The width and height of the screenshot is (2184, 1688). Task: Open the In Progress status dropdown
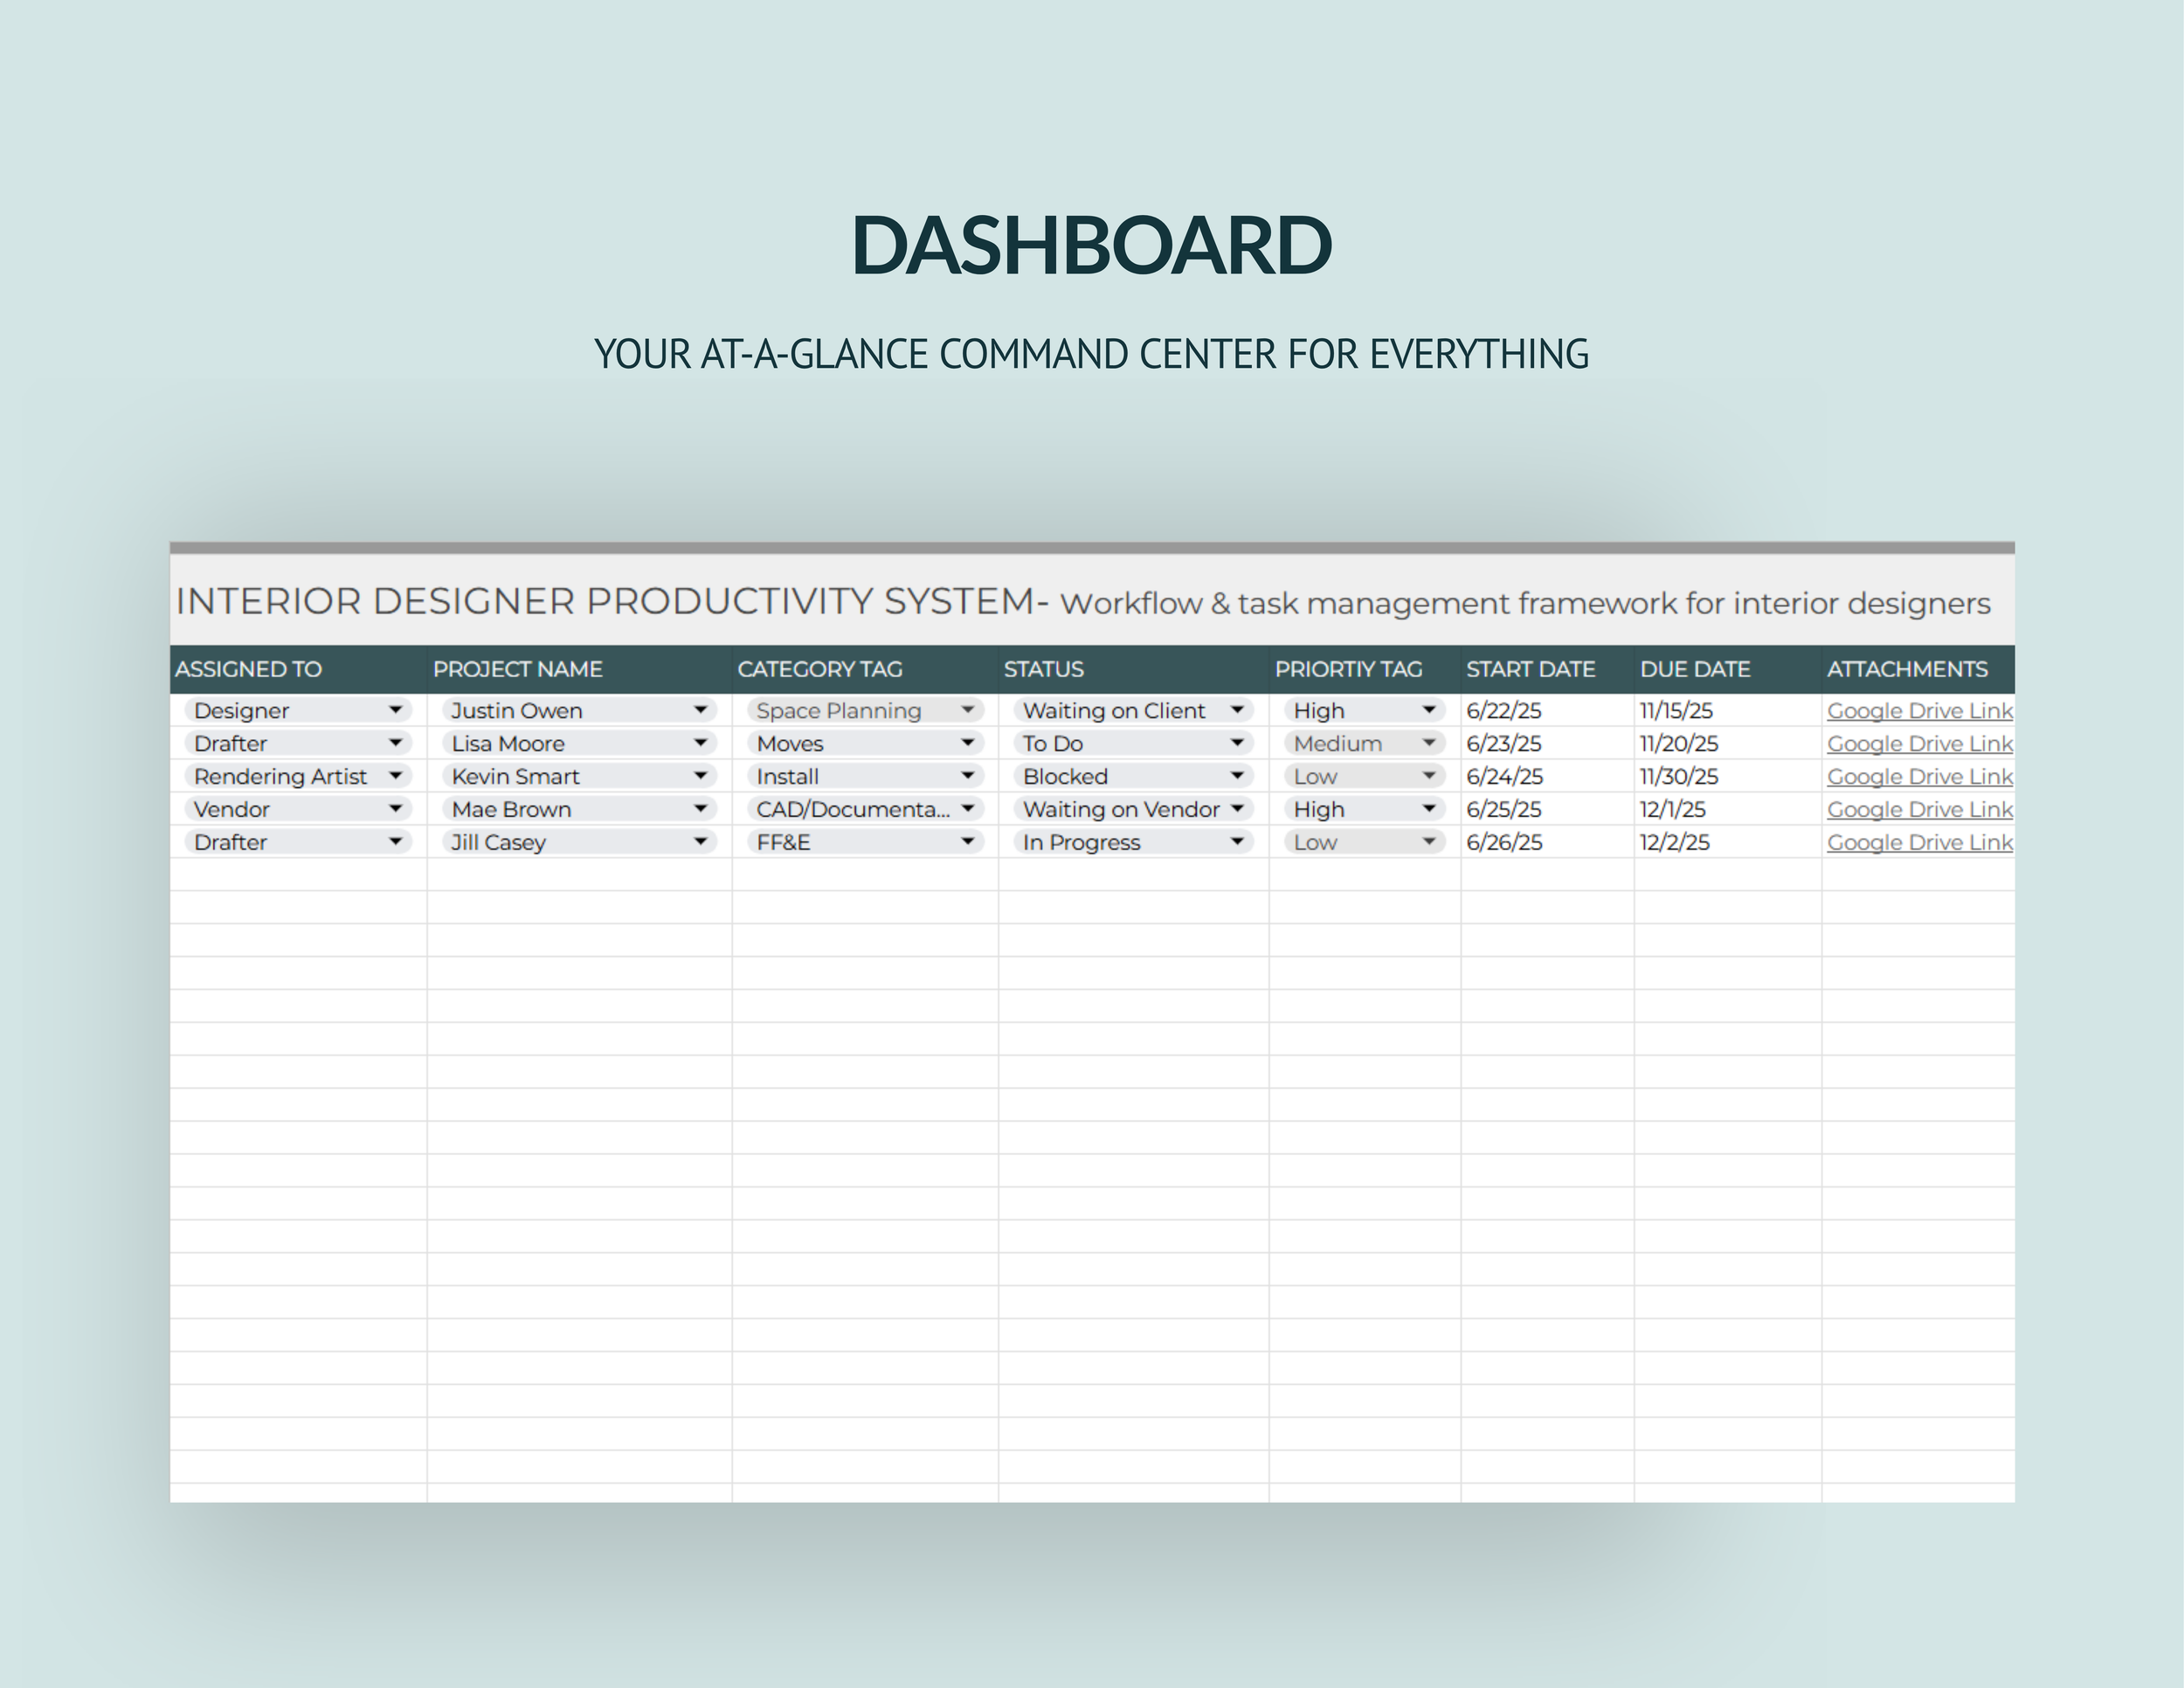pos(1237,842)
